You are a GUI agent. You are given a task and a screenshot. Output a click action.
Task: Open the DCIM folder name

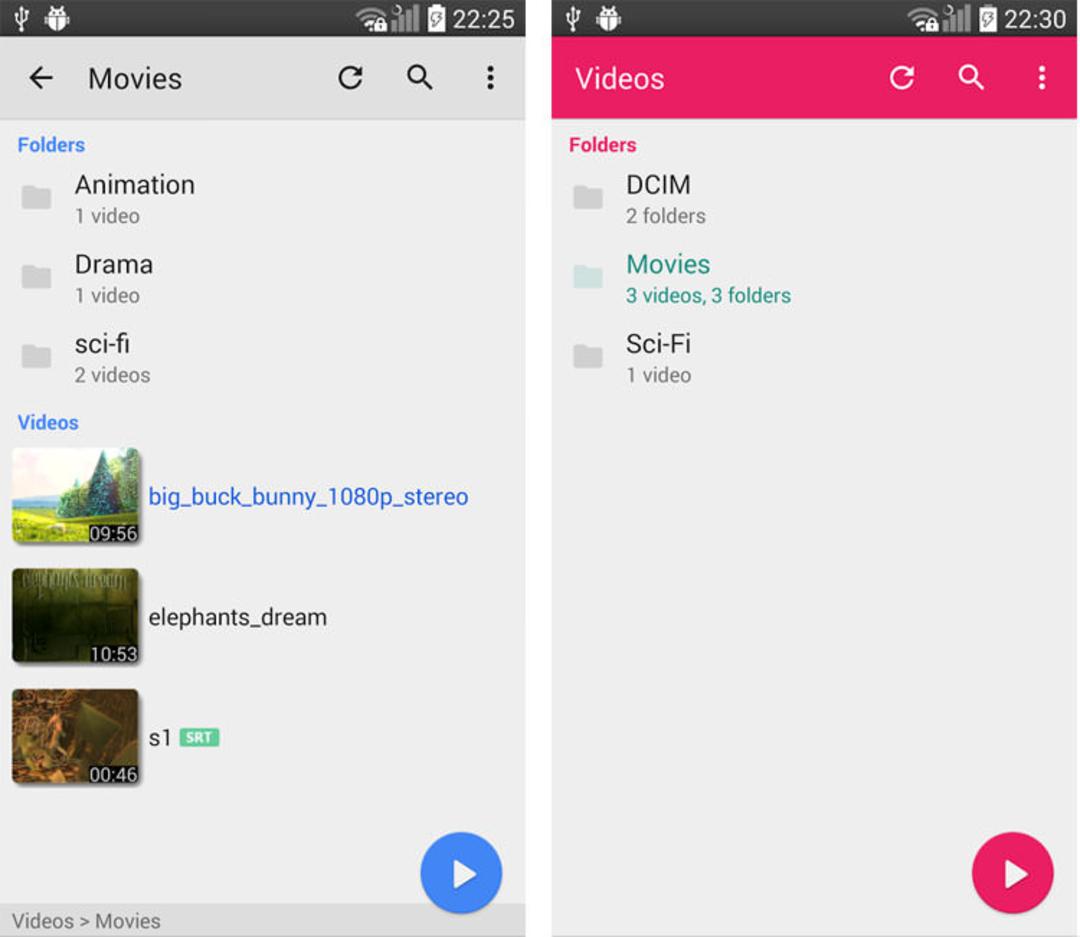(658, 185)
